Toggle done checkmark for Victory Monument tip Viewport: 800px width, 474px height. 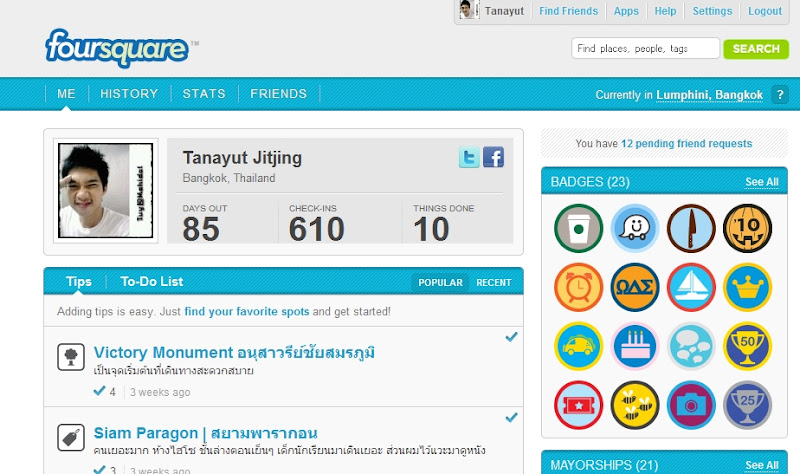[x=511, y=337]
